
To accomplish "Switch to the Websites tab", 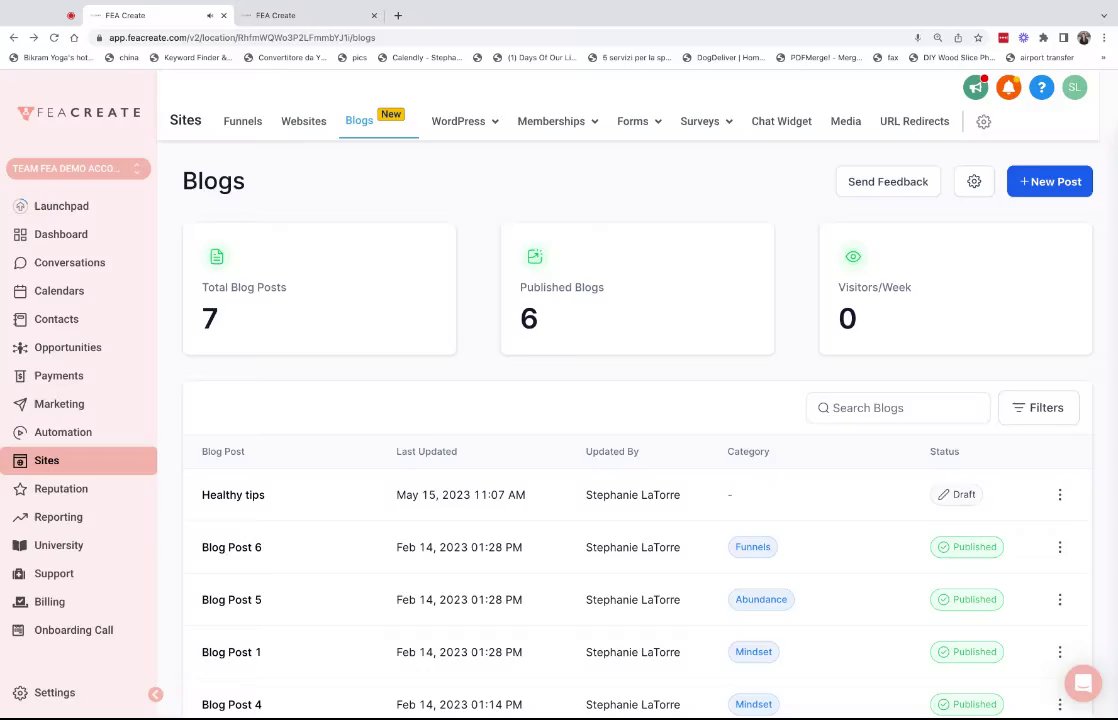I will pyautogui.click(x=304, y=121).
